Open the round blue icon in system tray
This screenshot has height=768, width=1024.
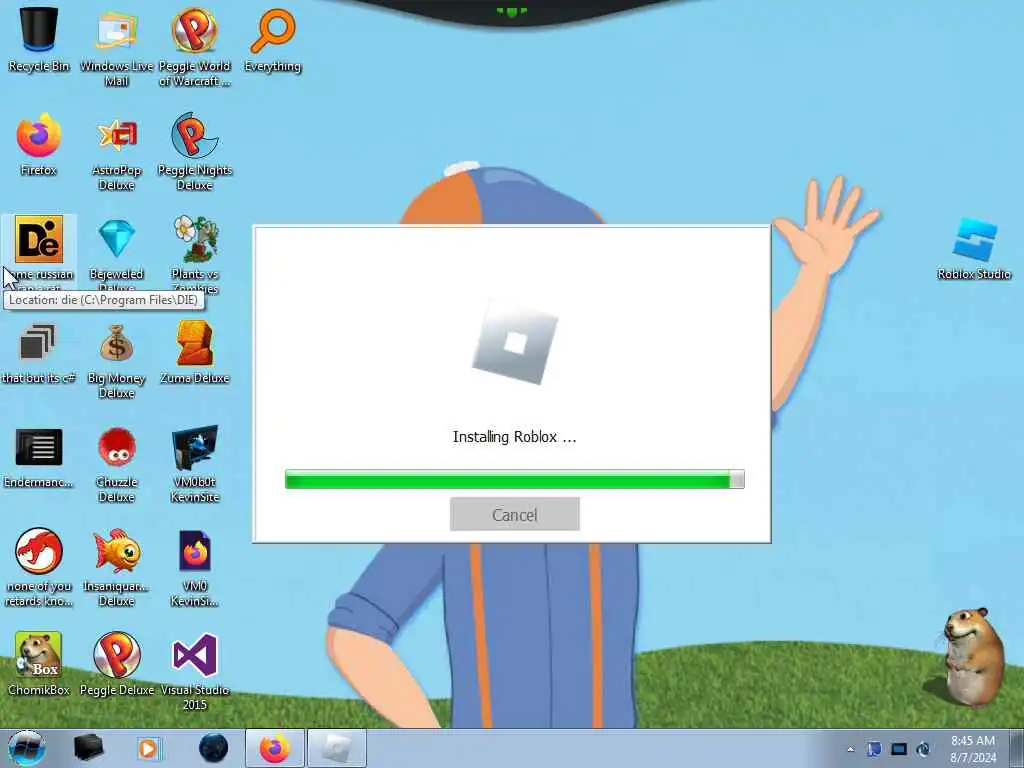click(923, 749)
